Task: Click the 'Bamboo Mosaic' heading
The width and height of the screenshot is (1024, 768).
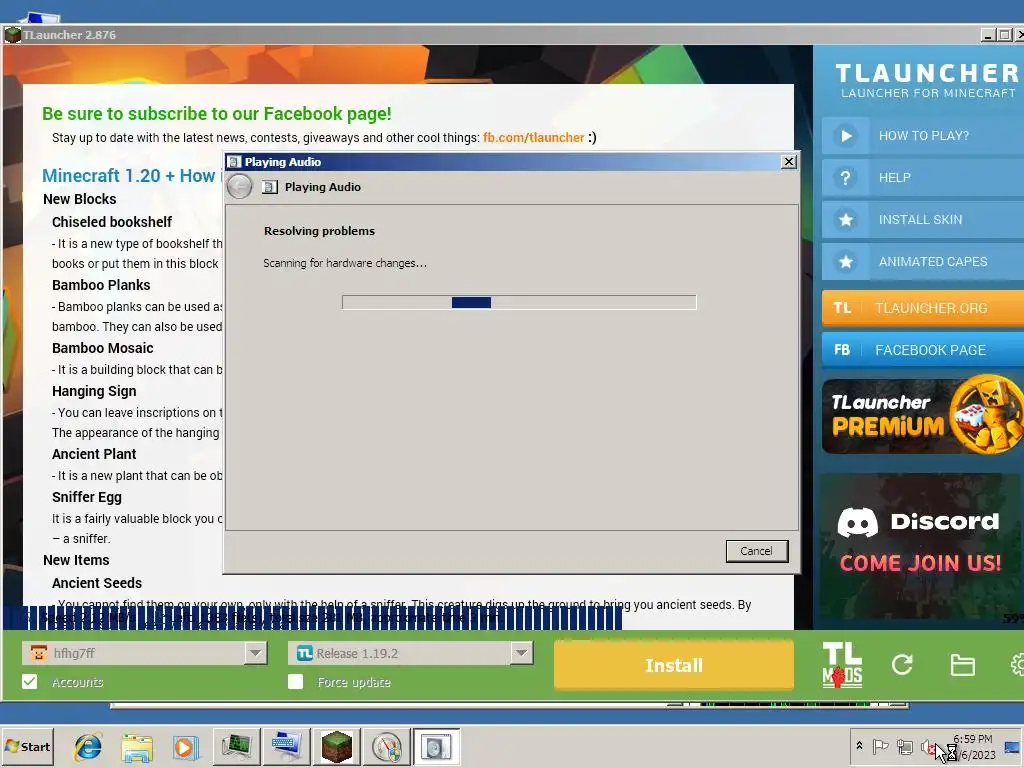Action: point(103,348)
